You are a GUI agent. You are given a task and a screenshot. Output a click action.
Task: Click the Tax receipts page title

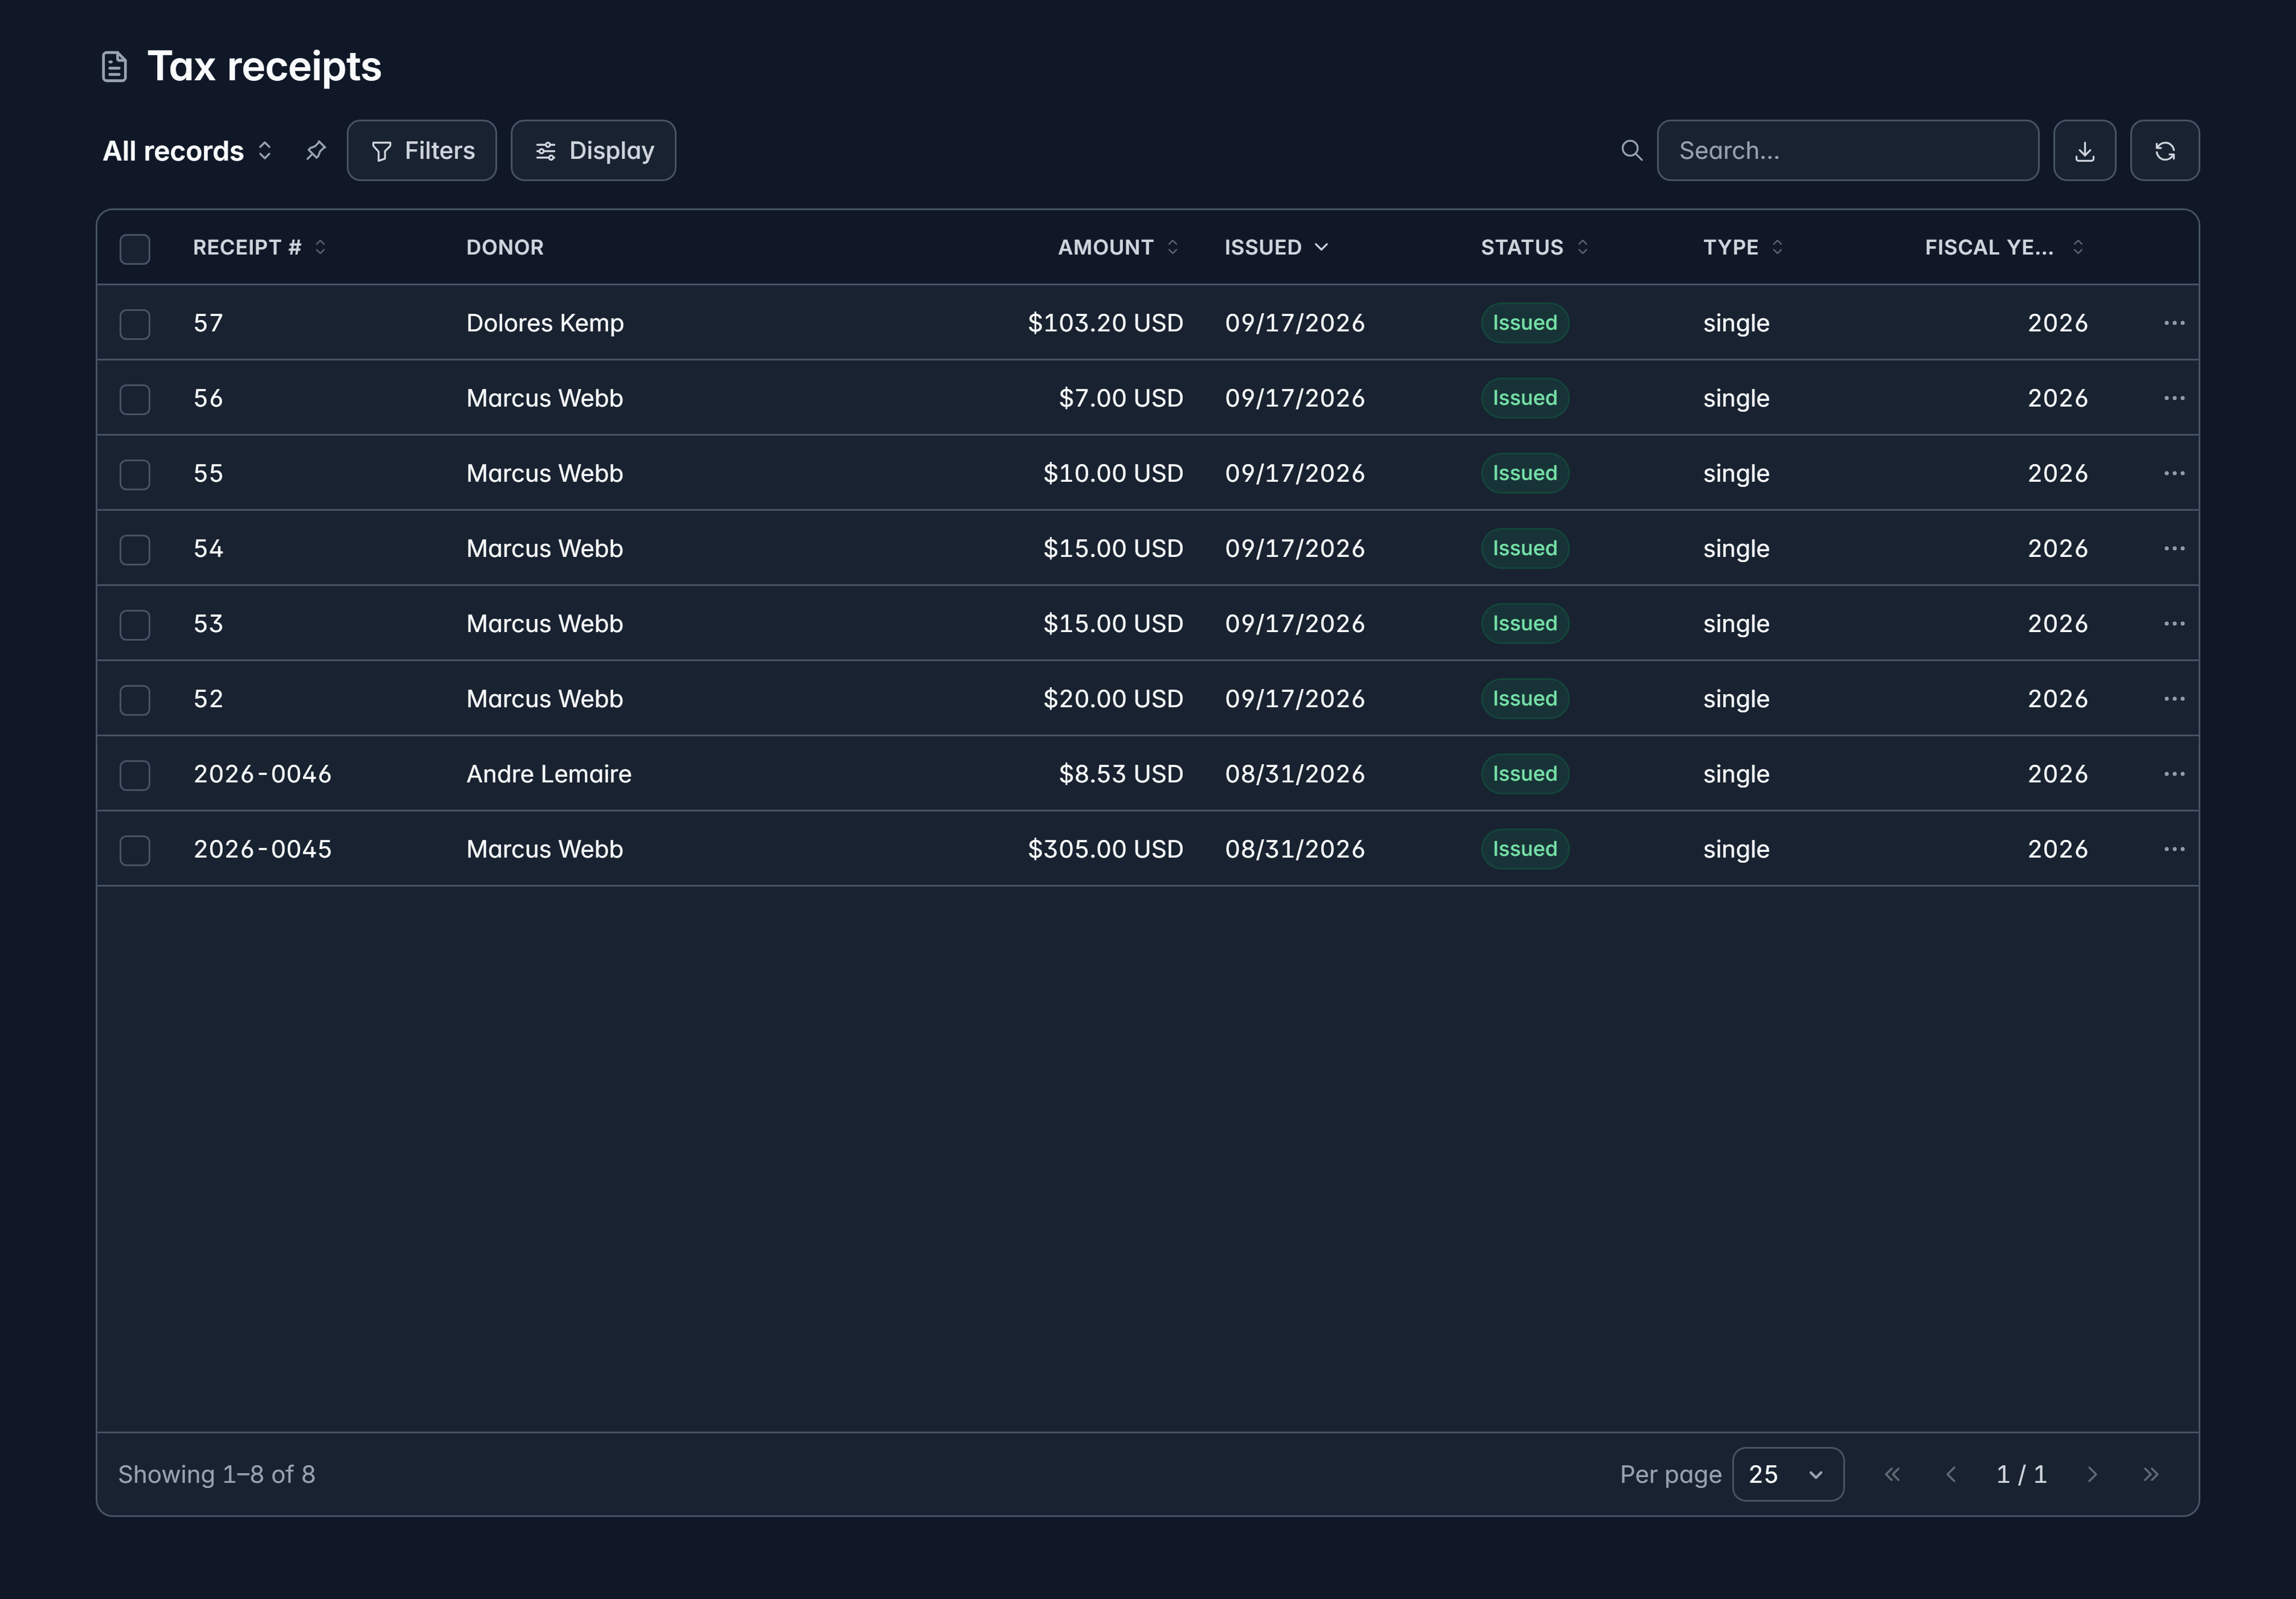click(264, 66)
